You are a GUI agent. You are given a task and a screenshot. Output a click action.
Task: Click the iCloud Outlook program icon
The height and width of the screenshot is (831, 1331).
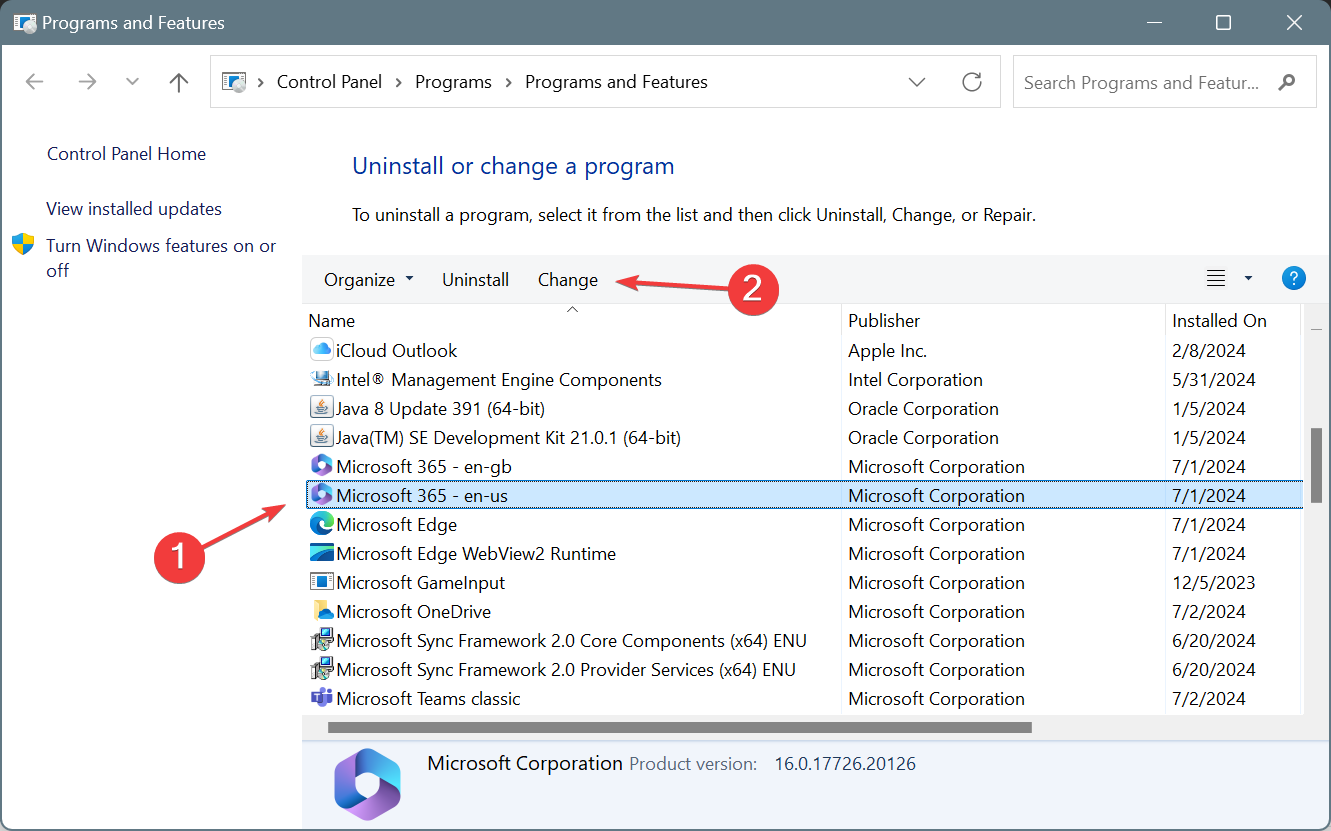pyautogui.click(x=321, y=351)
